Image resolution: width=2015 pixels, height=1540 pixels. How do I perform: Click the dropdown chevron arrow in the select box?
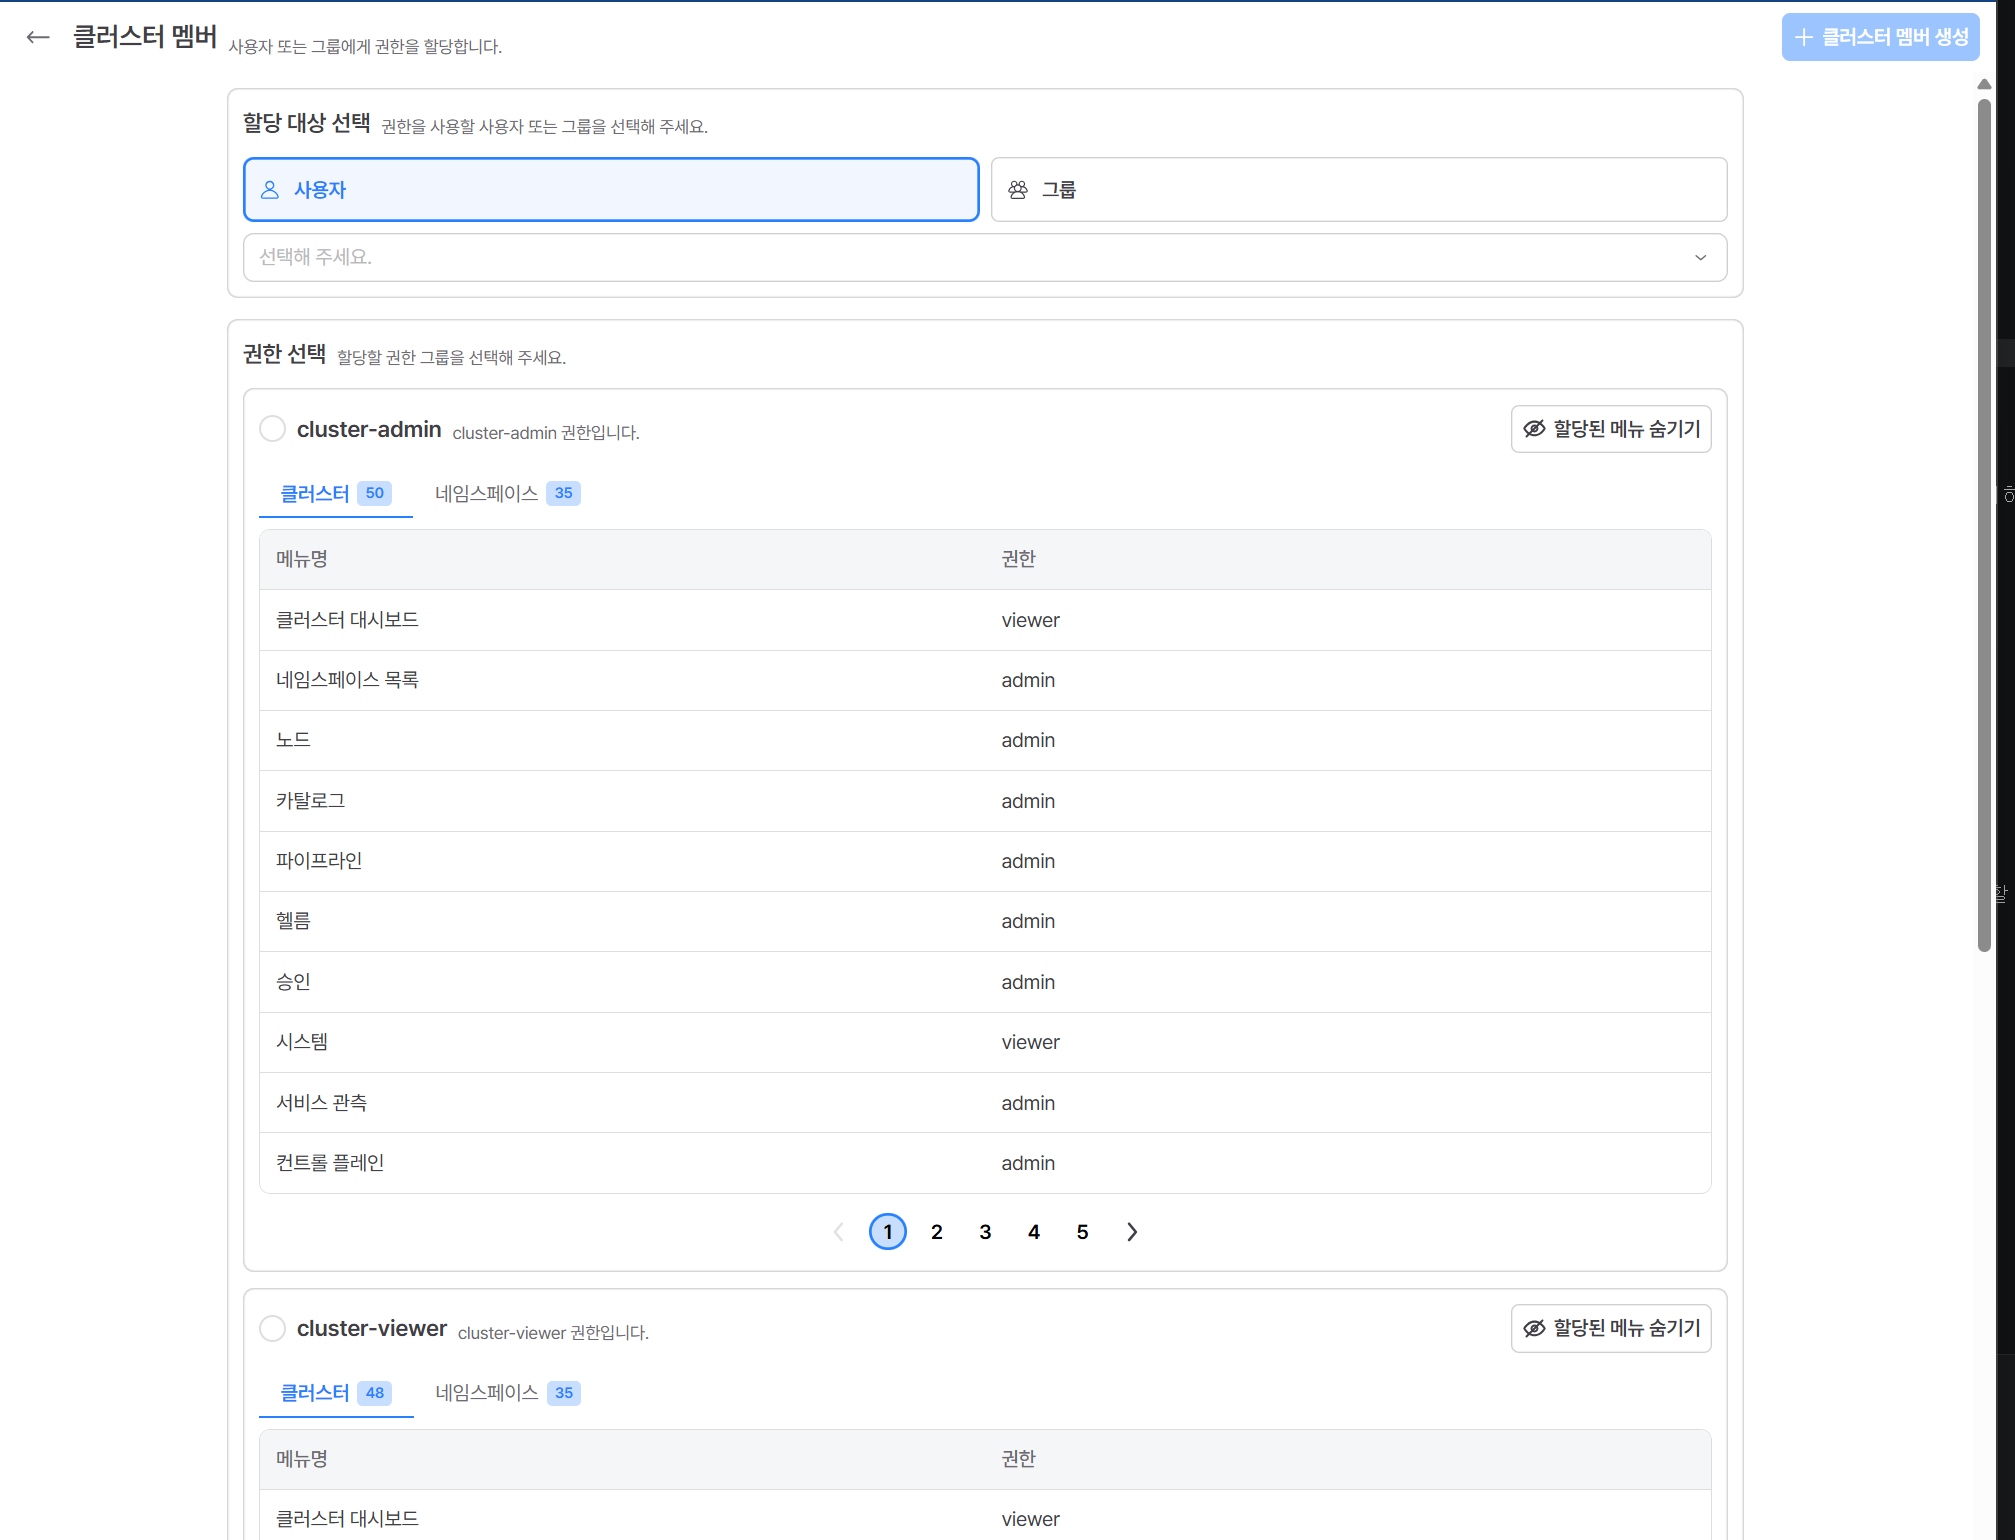pos(1700,257)
